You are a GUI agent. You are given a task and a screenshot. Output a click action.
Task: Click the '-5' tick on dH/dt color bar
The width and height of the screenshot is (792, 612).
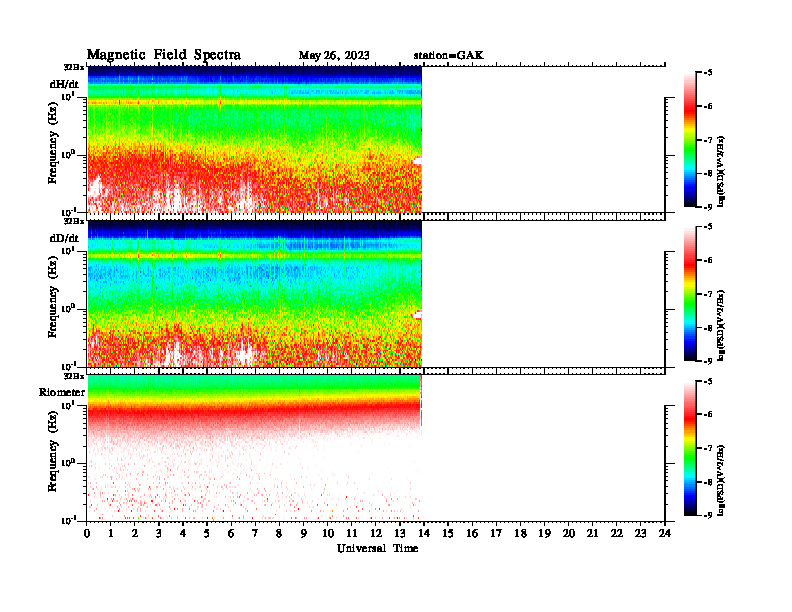click(x=708, y=73)
